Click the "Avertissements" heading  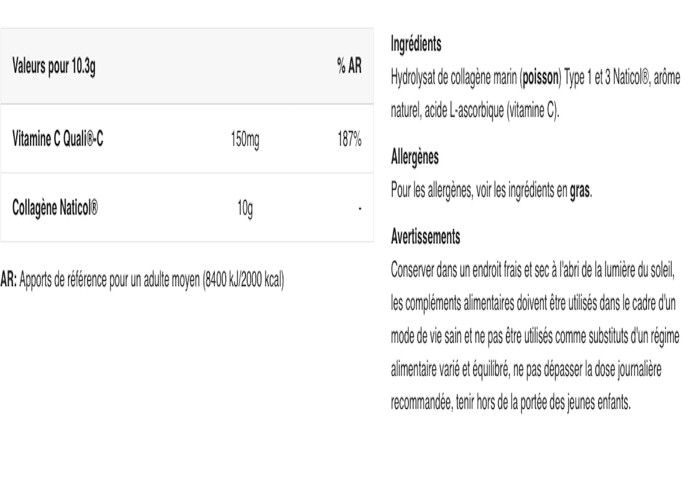point(425,237)
